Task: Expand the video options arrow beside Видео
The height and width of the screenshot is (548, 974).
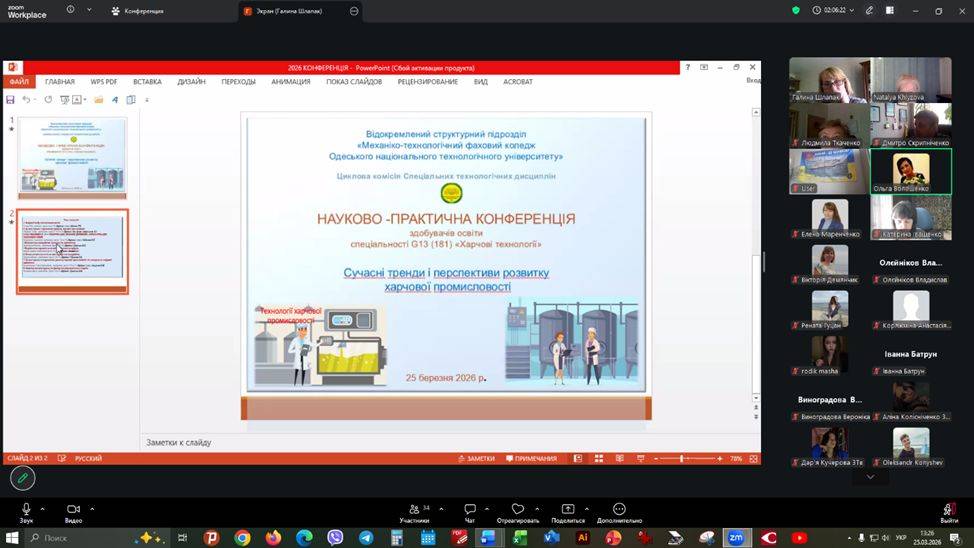Action: [x=92, y=508]
